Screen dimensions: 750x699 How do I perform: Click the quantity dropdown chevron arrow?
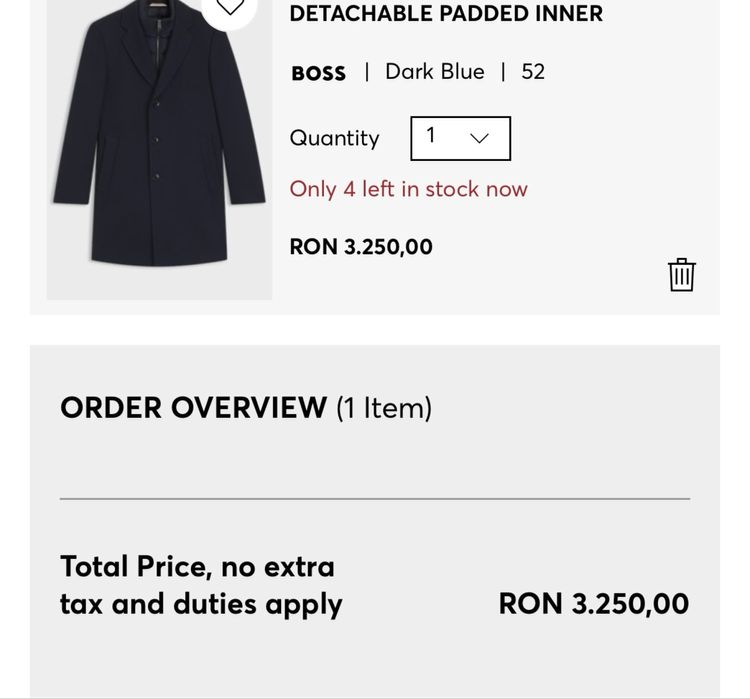pyautogui.click(x=480, y=138)
